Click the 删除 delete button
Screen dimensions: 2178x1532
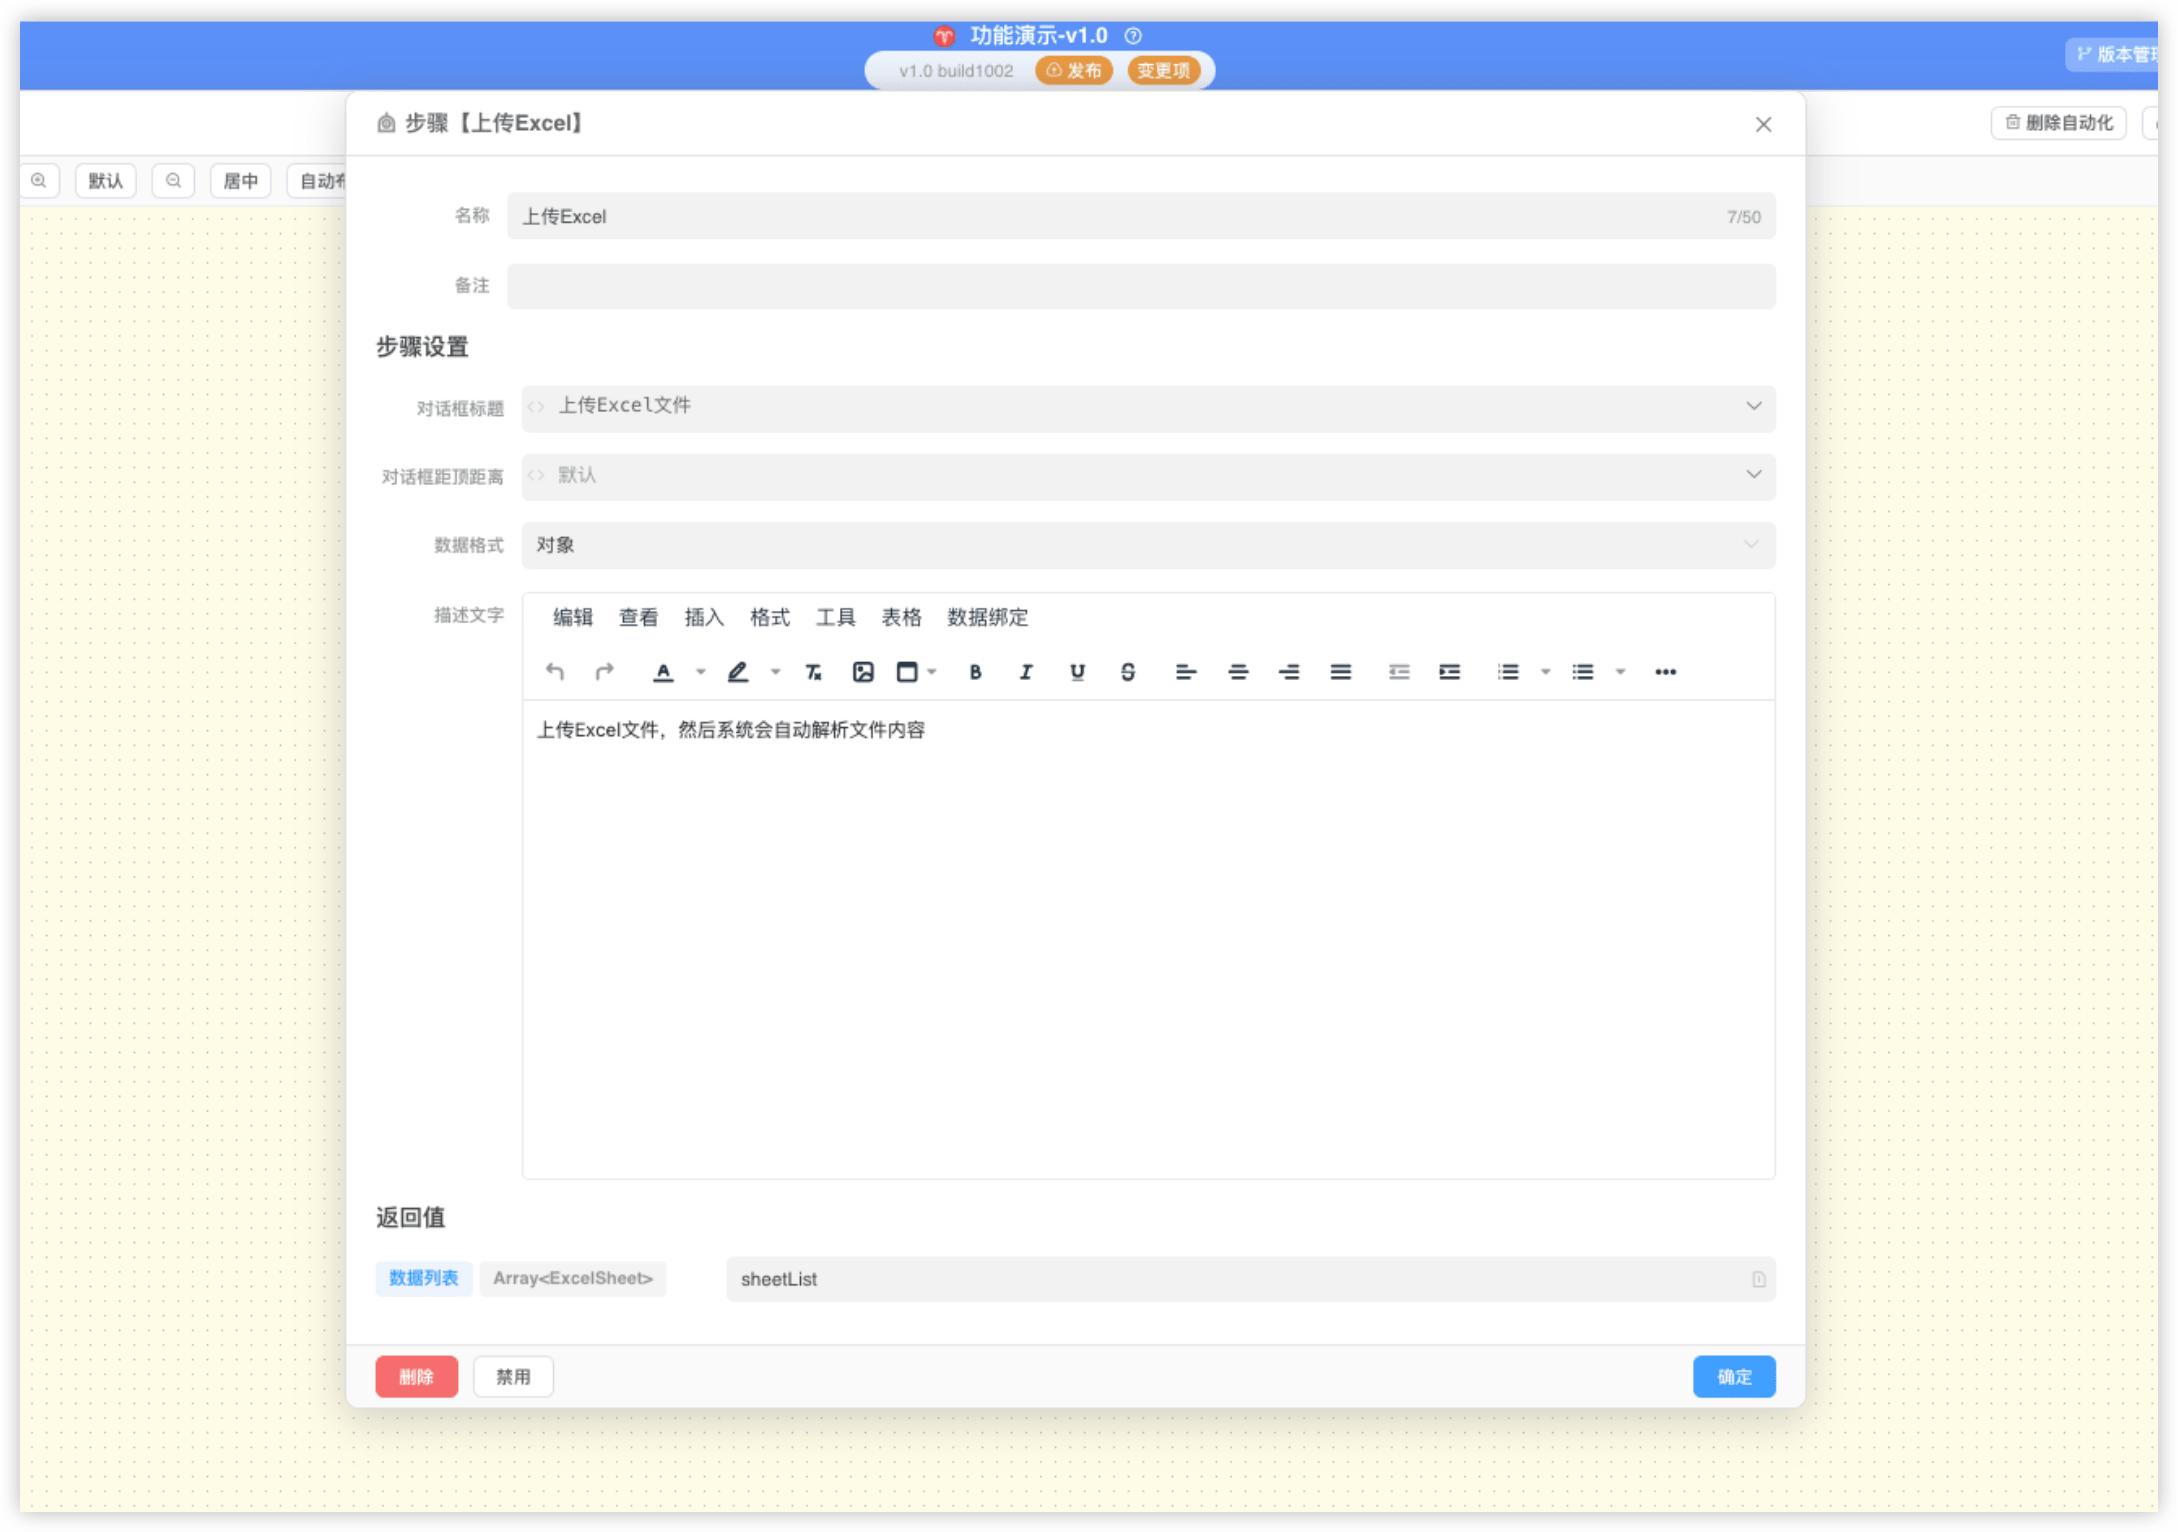[416, 1376]
